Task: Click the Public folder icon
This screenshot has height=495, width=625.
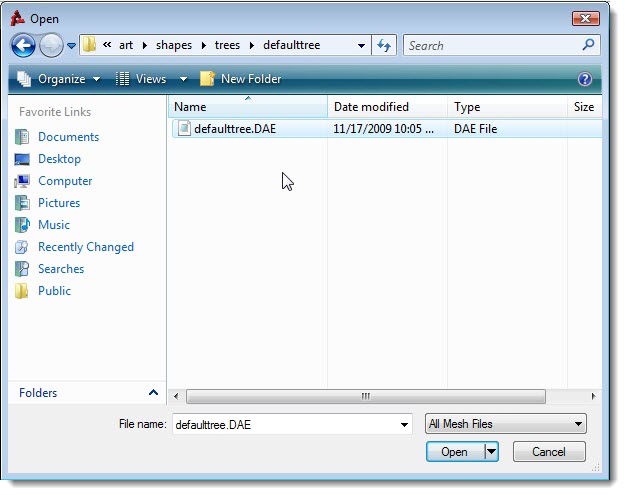Action: (x=22, y=291)
